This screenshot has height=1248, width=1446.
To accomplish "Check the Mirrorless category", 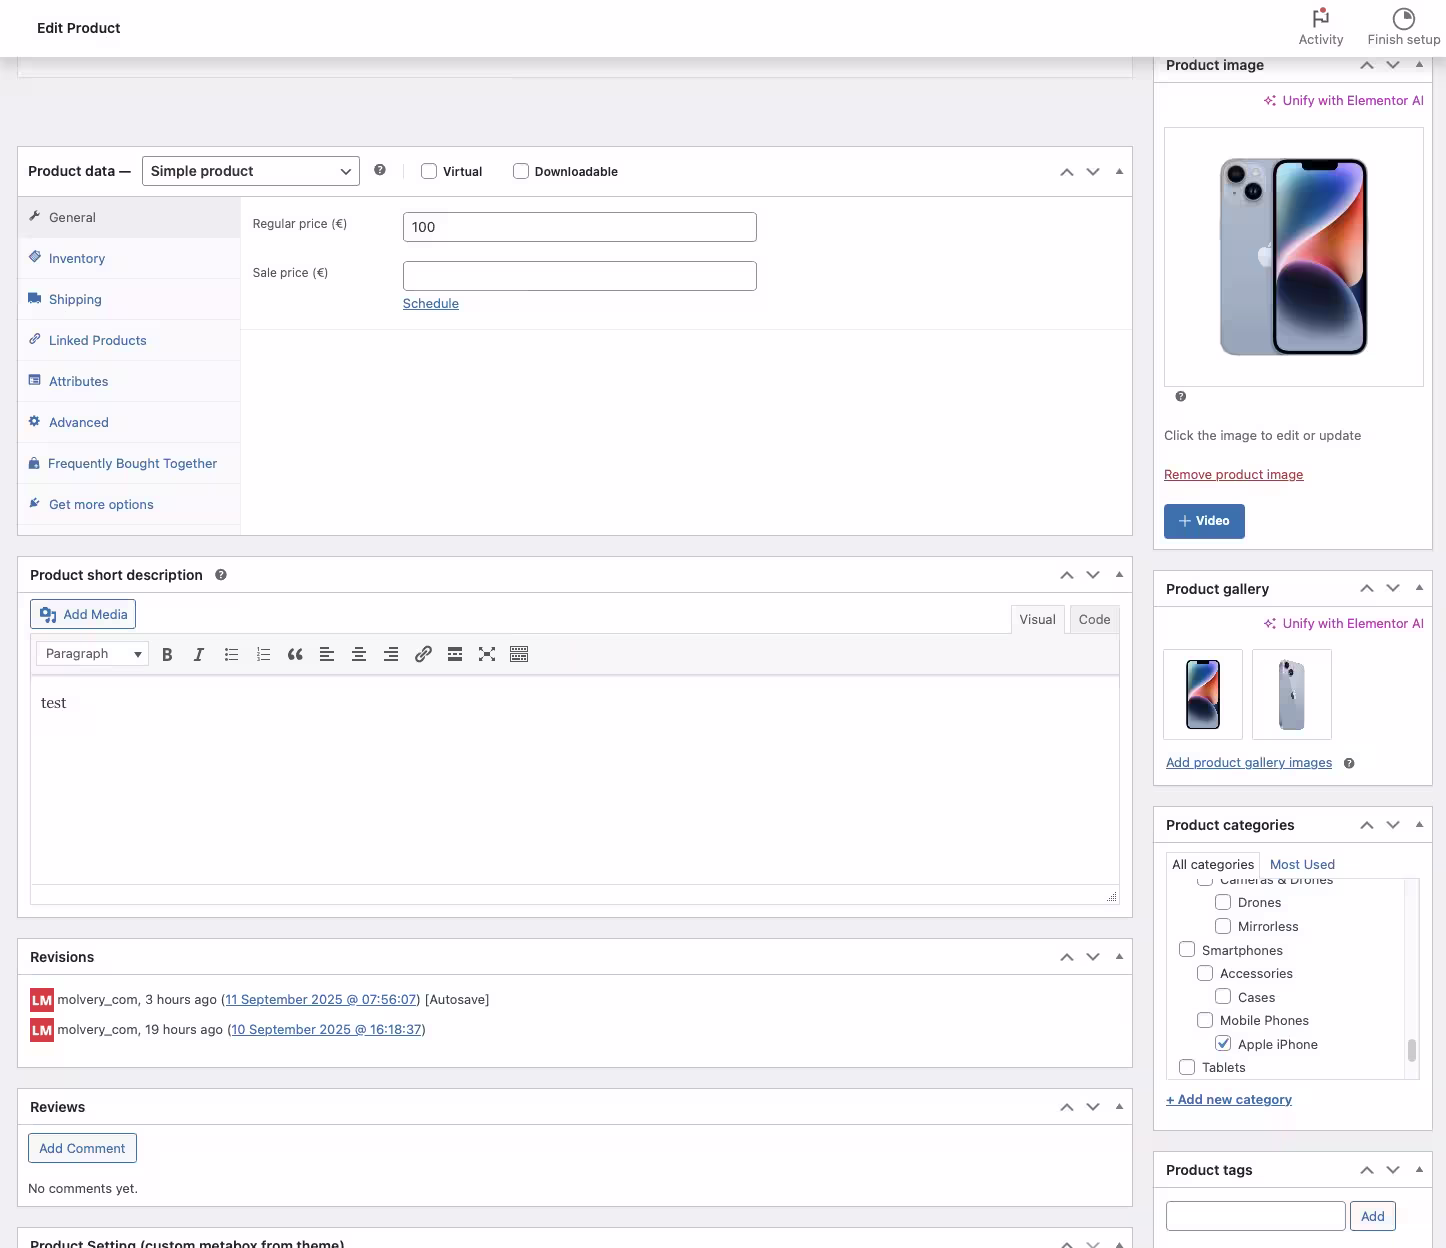I will (1223, 926).
